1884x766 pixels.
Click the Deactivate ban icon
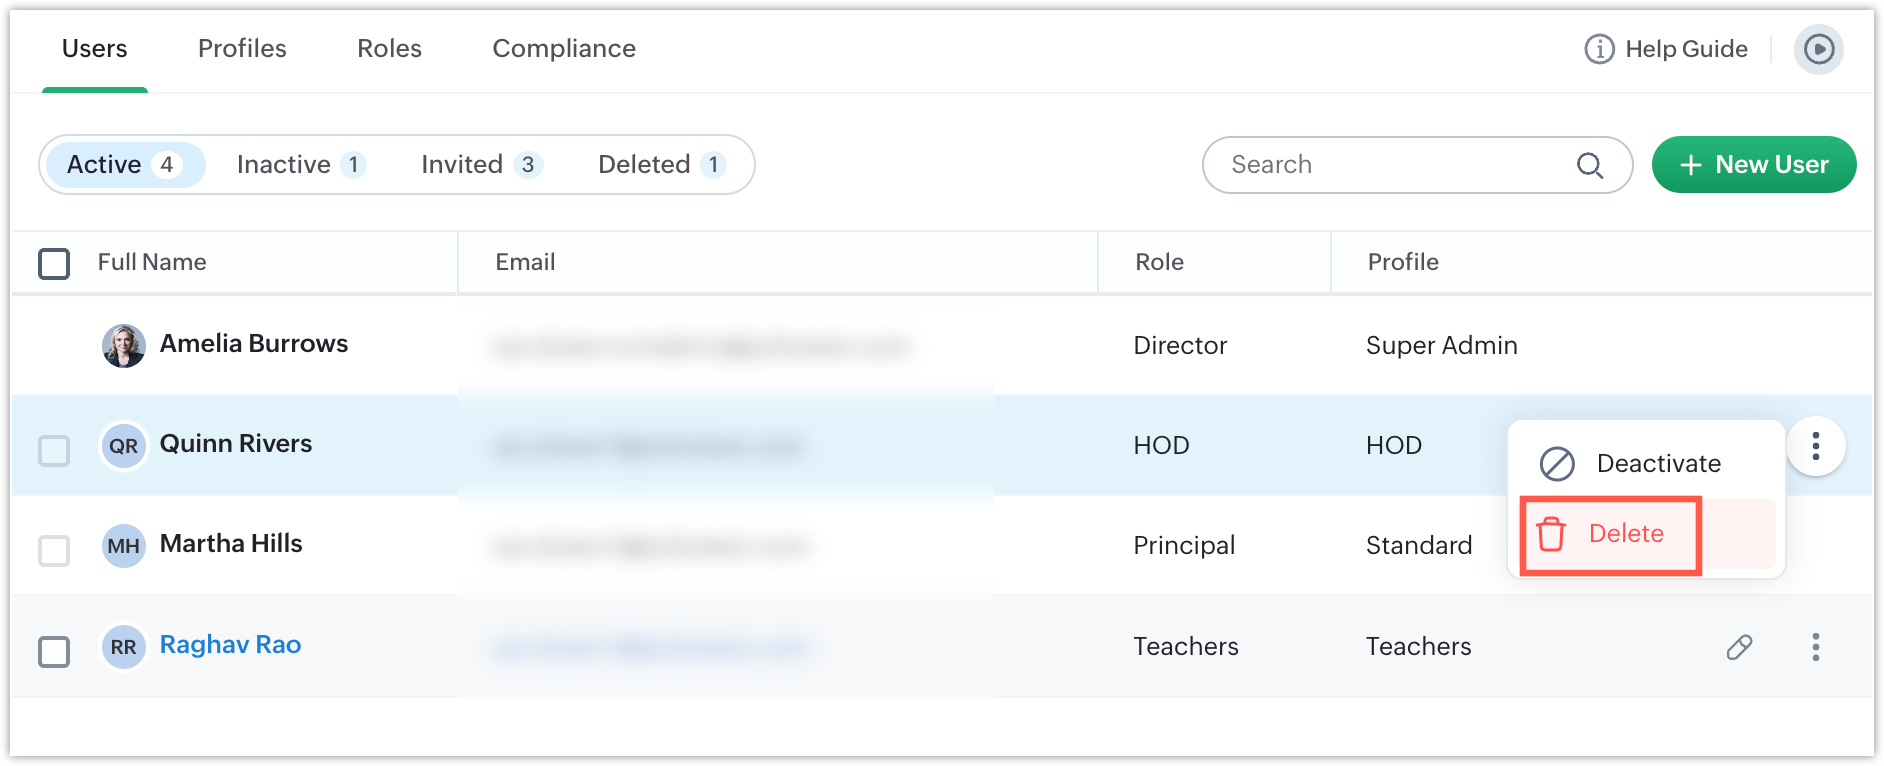(1557, 464)
